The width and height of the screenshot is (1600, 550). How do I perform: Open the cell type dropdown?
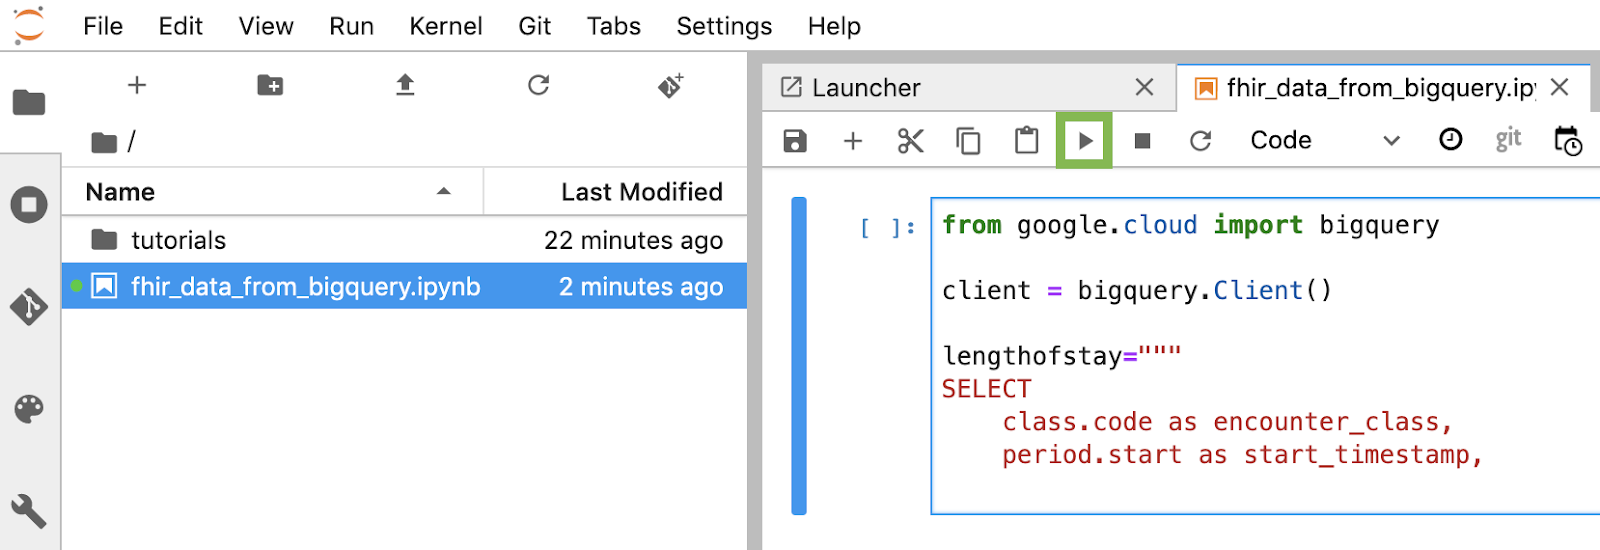(1323, 141)
